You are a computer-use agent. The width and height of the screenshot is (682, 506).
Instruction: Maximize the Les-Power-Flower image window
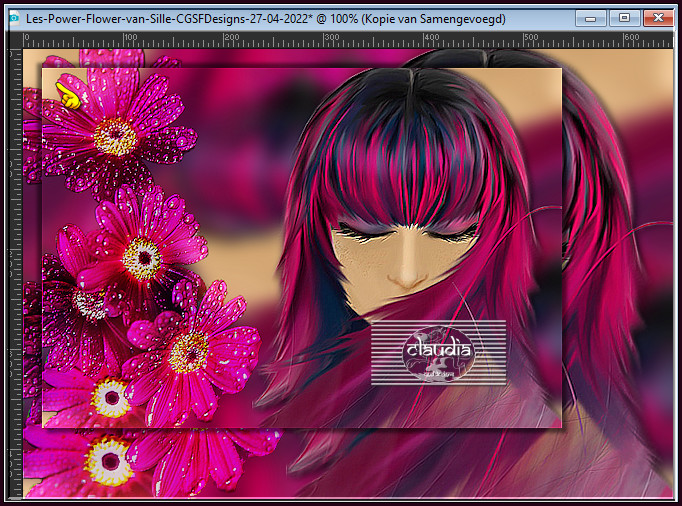point(625,18)
